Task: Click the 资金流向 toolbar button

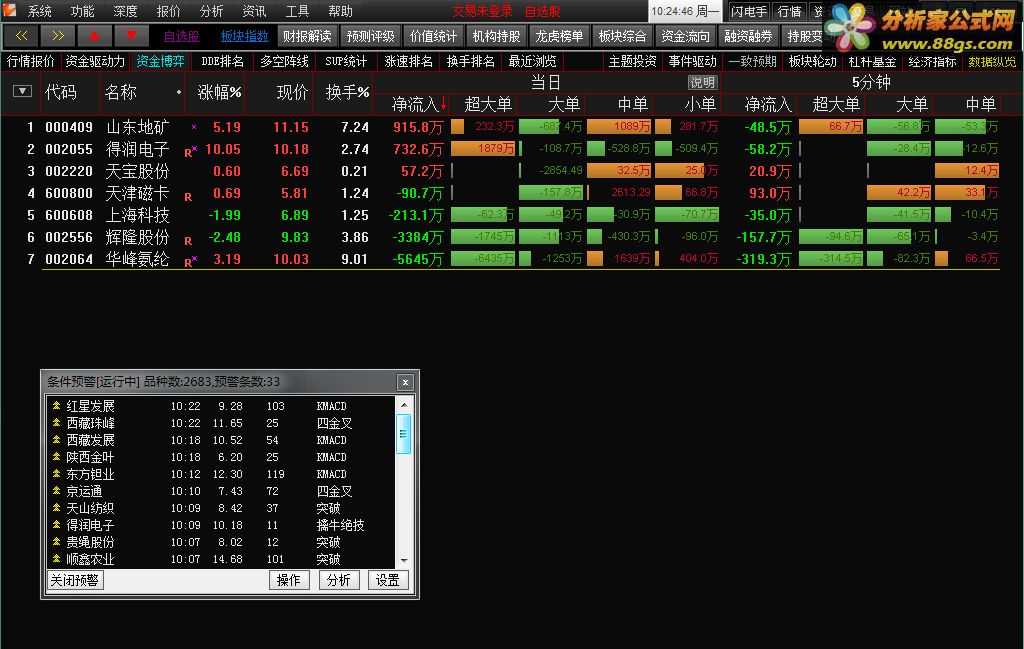Action: click(x=685, y=36)
